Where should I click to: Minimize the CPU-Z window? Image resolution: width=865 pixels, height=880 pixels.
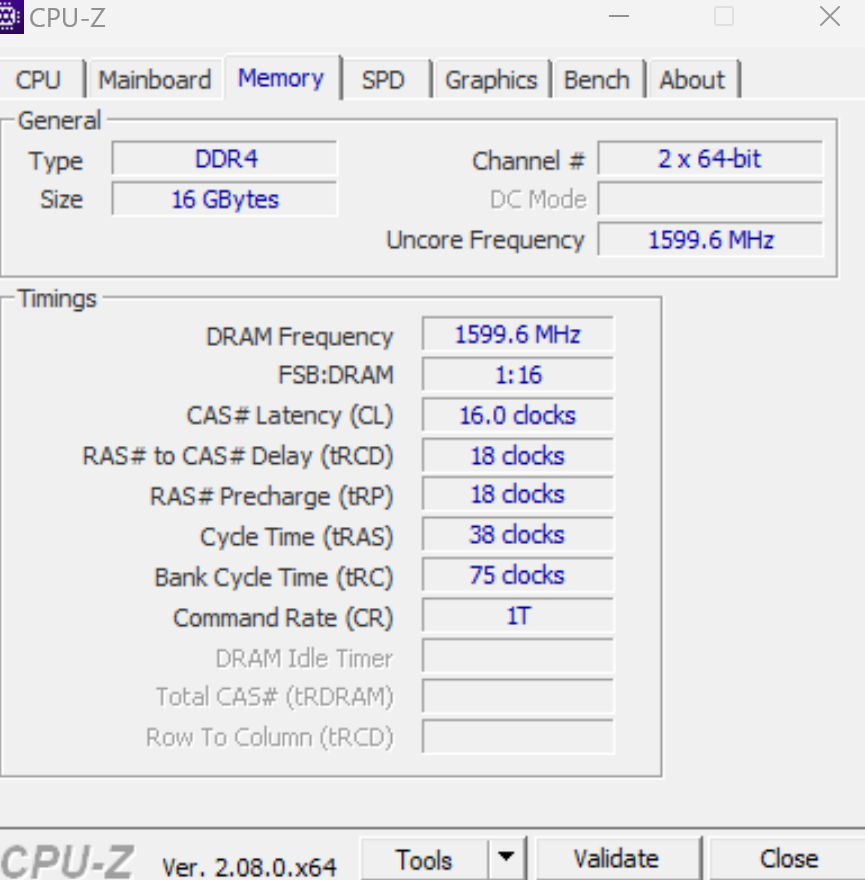(619, 17)
